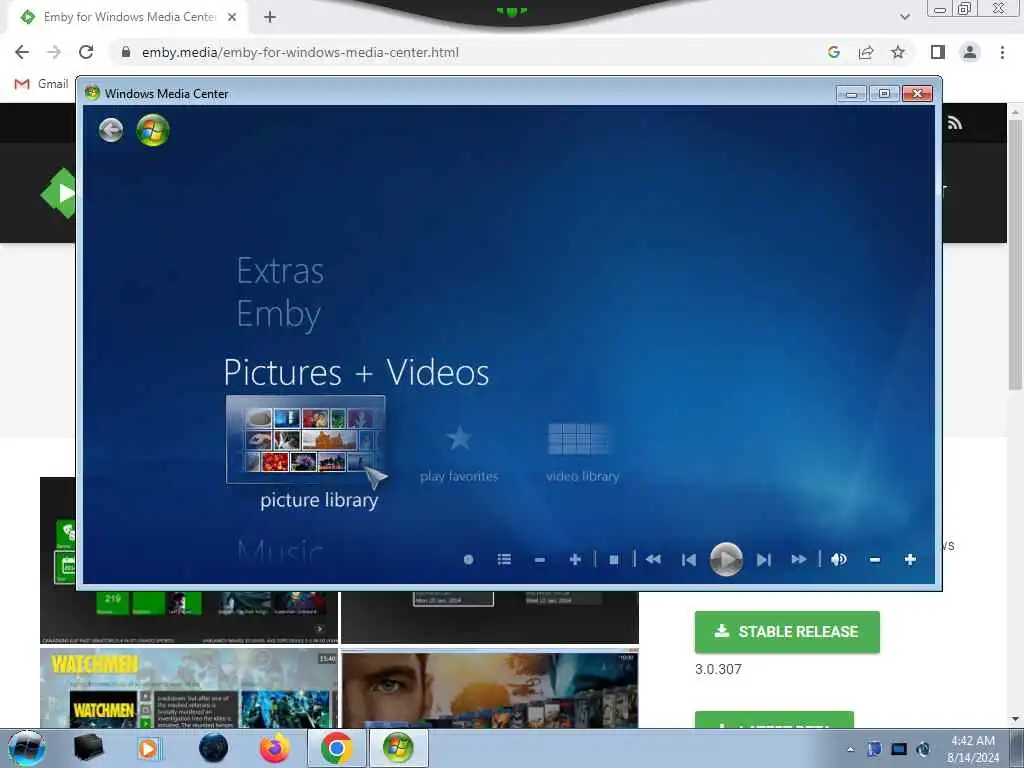This screenshot has width=1024, height=768.
Task: Rewind with the double-arrow button
Action: pos(653,560)
